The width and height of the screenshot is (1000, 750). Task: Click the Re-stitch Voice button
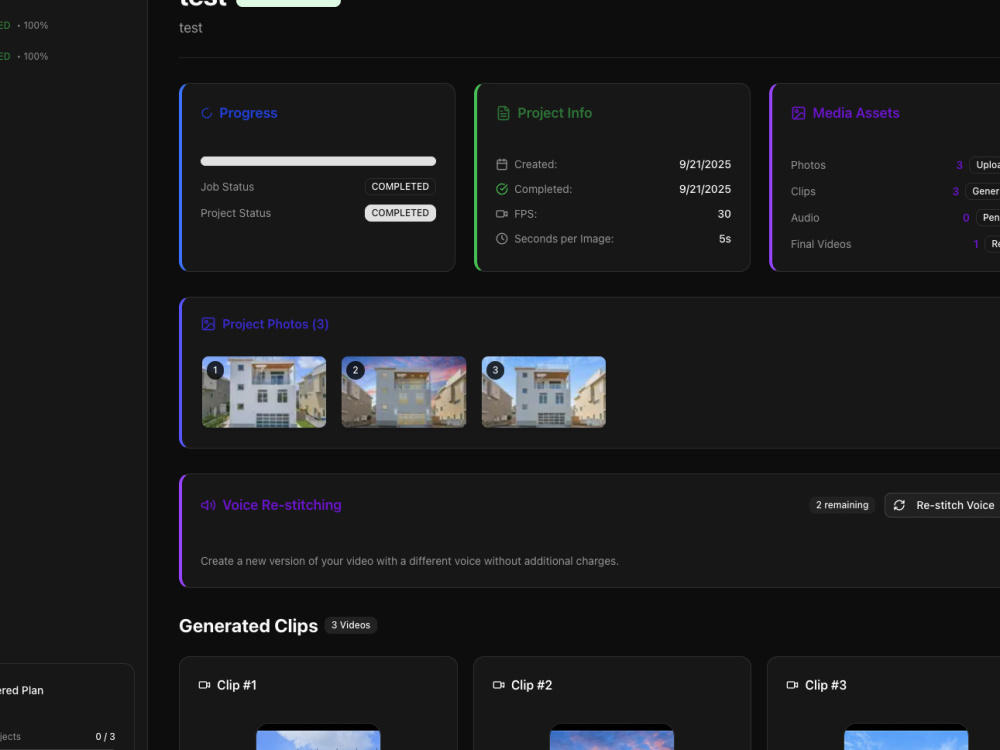pos(943,505)
